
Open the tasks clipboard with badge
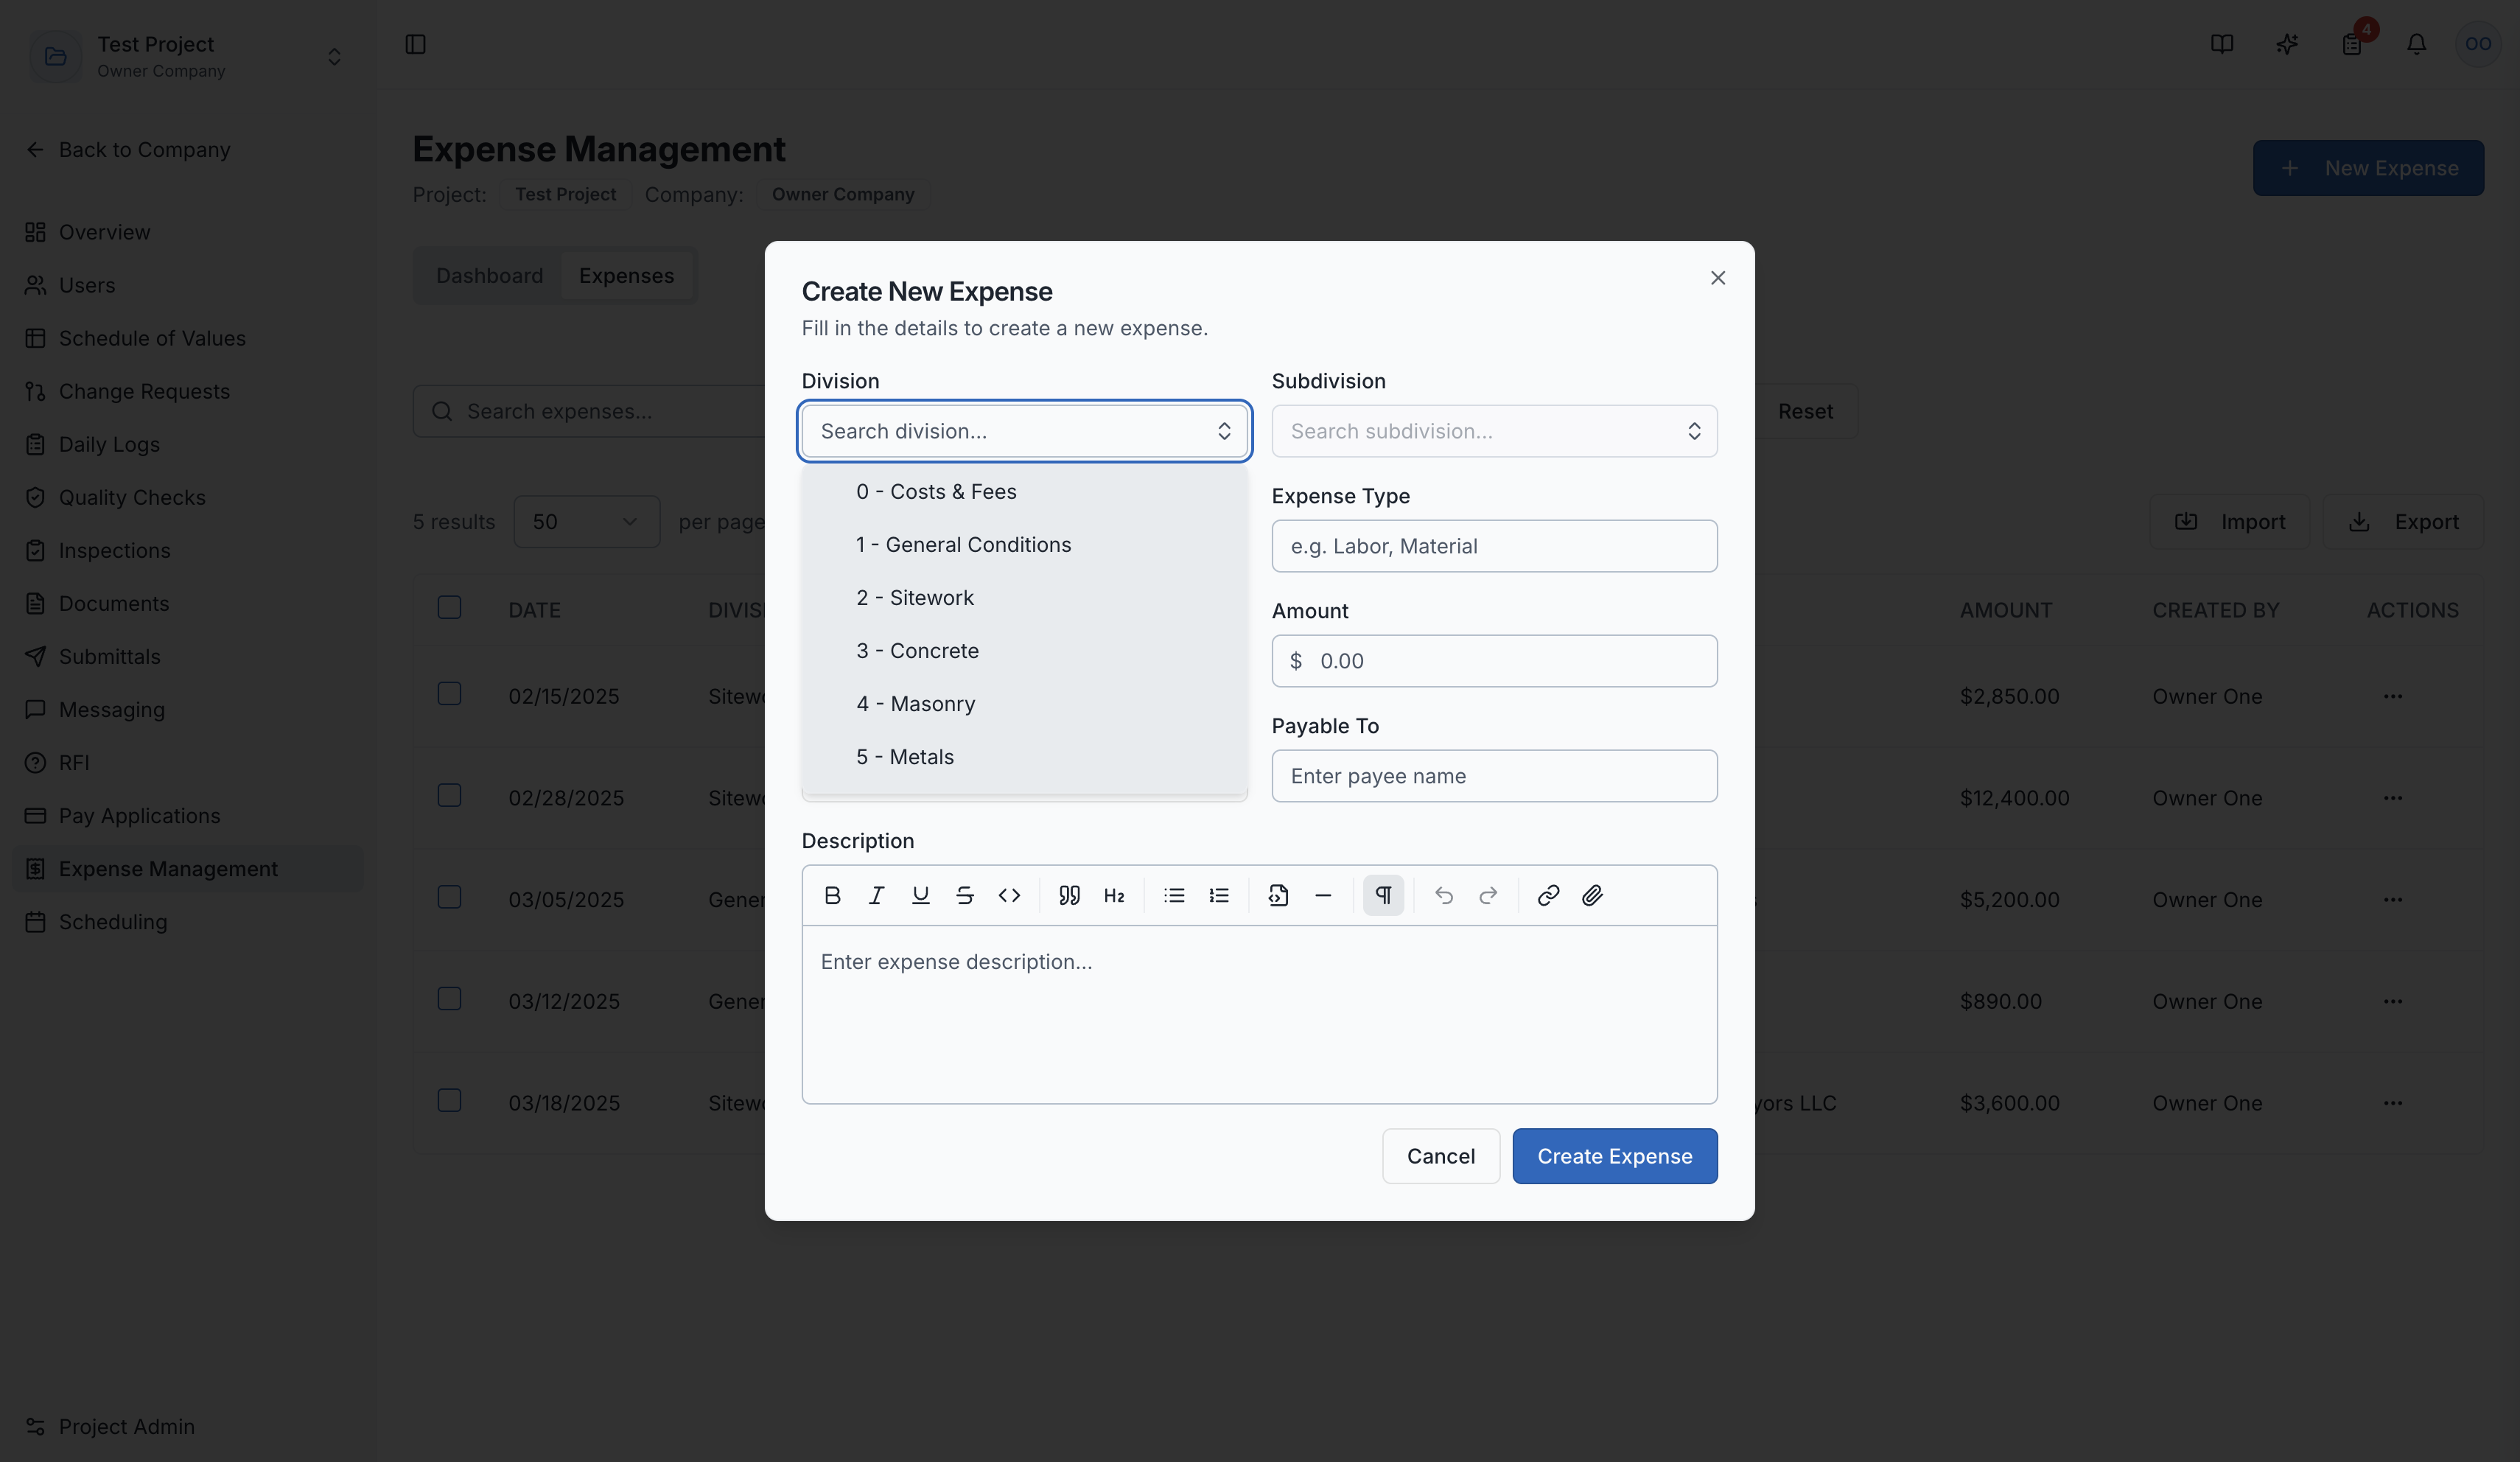tap(2351, 44)
